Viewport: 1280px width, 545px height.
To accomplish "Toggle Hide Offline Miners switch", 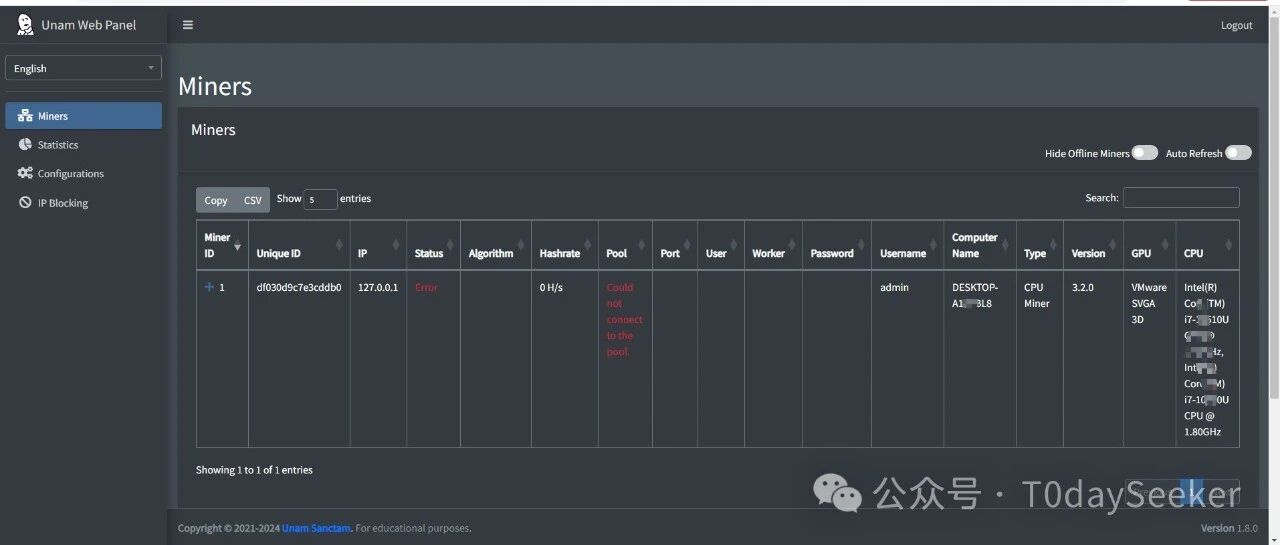I will (x=1145, y=153).
